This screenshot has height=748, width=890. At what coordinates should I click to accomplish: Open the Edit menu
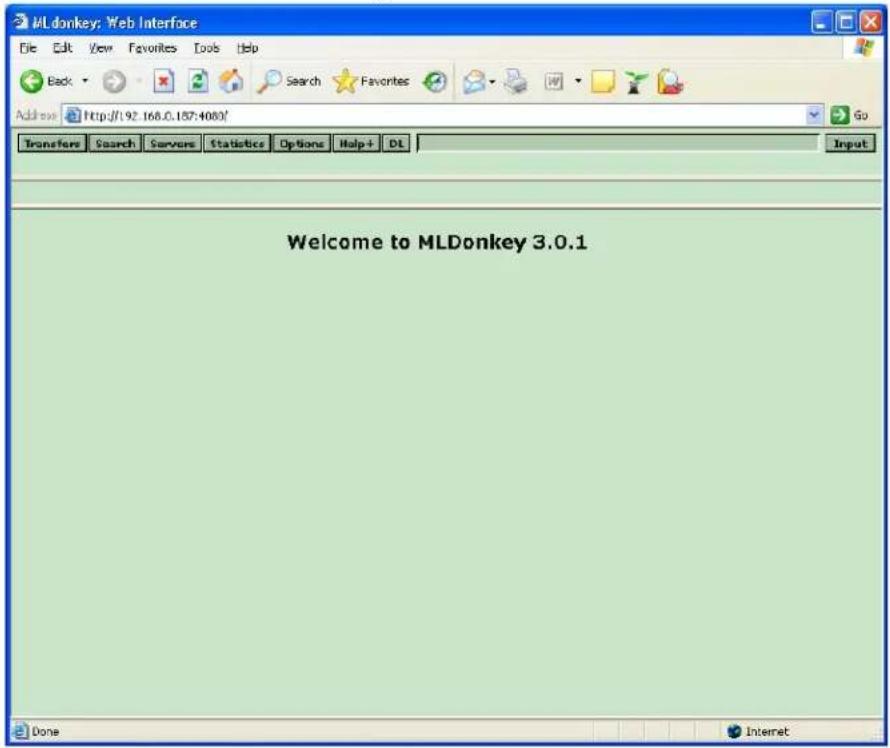tap(62, 48)
